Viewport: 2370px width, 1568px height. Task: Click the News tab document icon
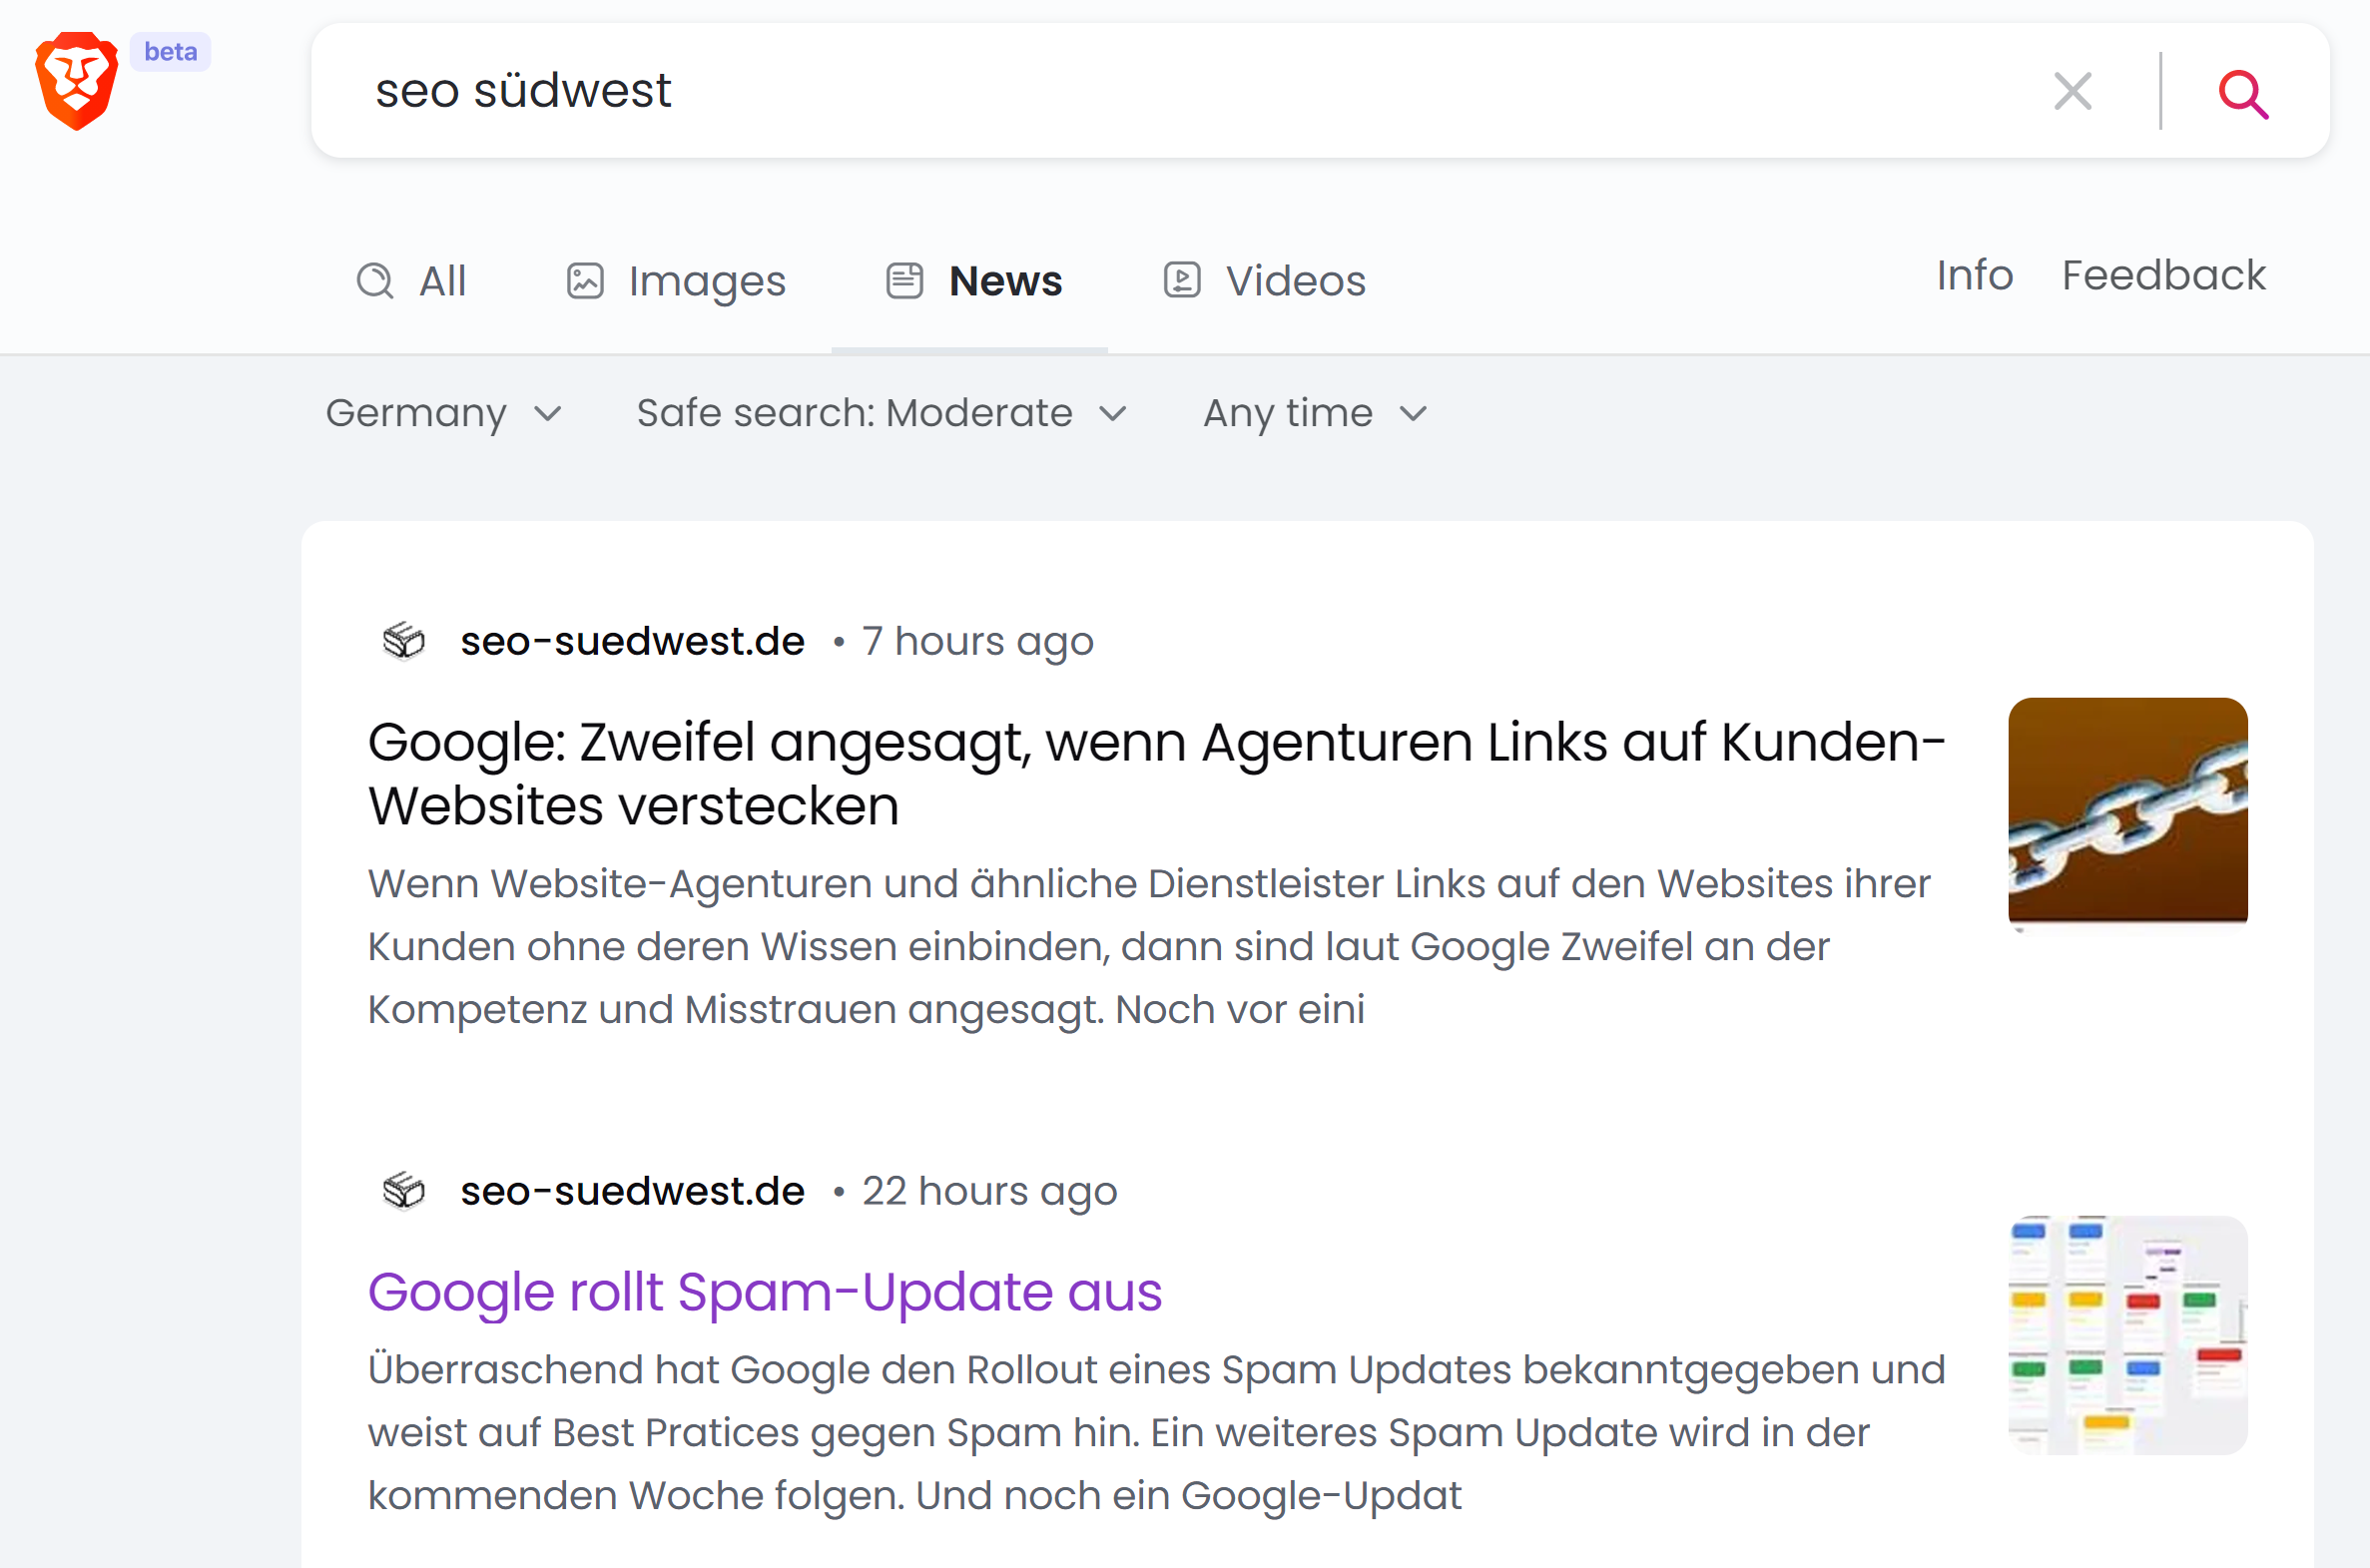(x=905, y=281)
